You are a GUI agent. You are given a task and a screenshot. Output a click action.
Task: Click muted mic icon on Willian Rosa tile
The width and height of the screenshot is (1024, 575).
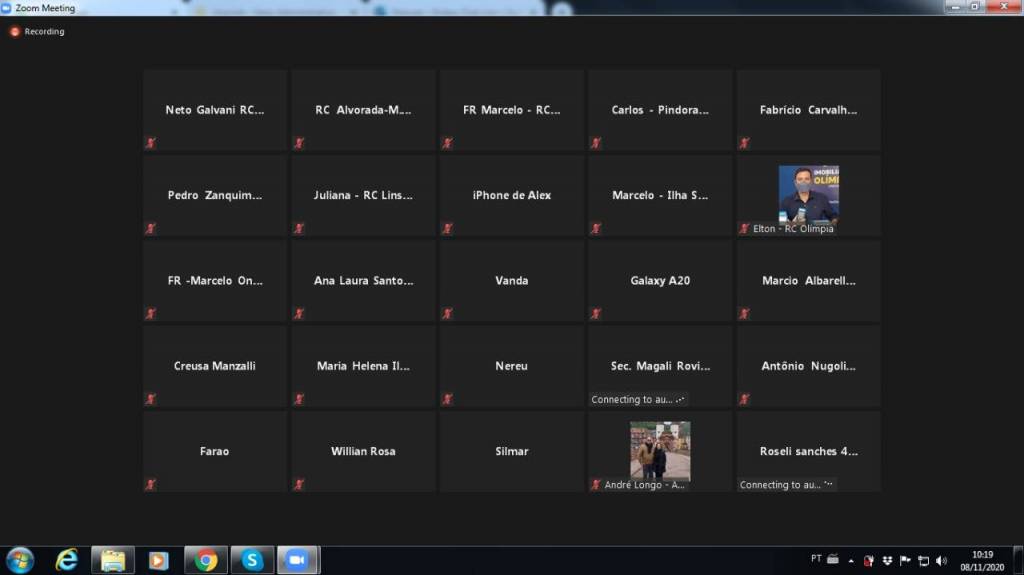[x=299, y=485]
